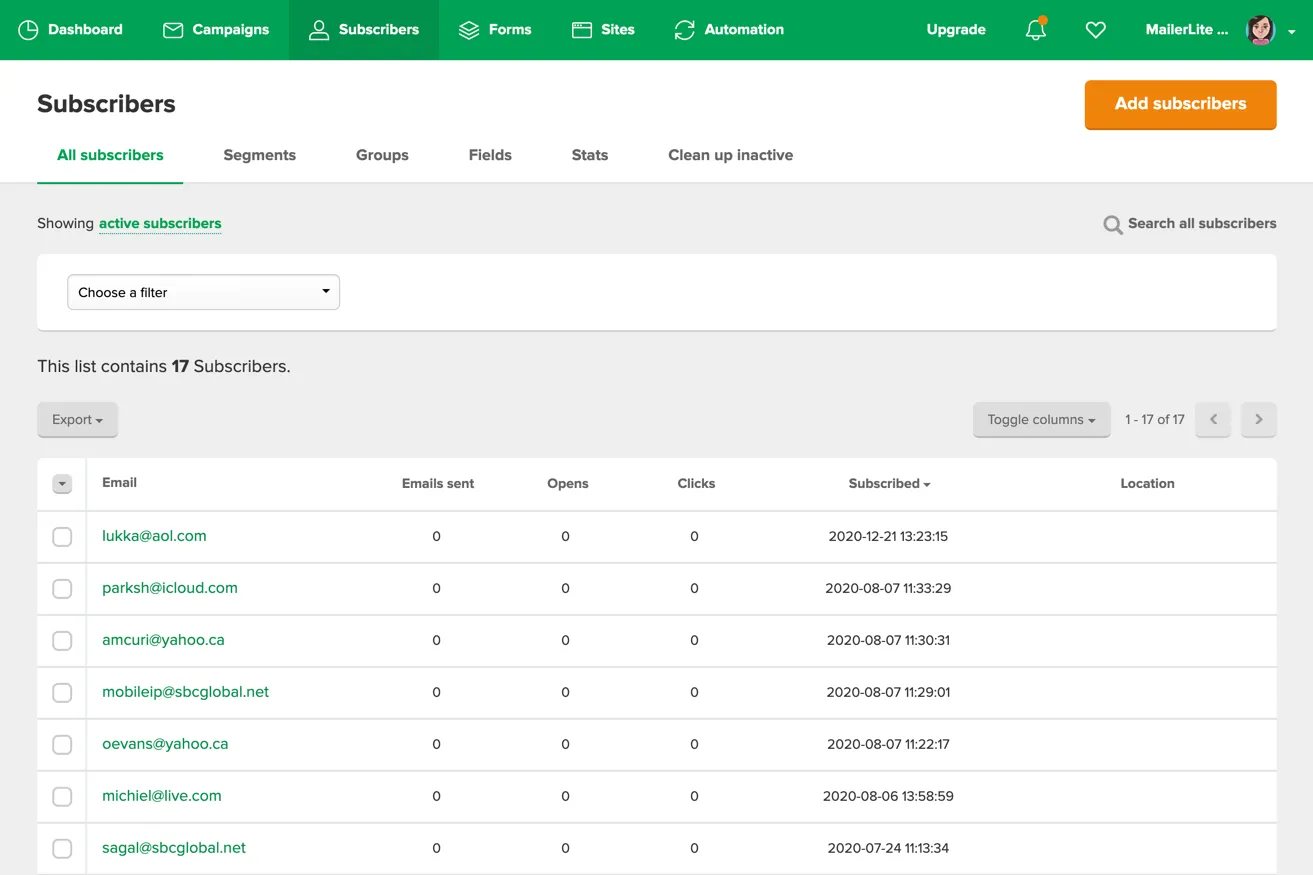Click the Sites browser window icon
The width and height of the screenshot is (1313, 875).
[x=582, y=30]
